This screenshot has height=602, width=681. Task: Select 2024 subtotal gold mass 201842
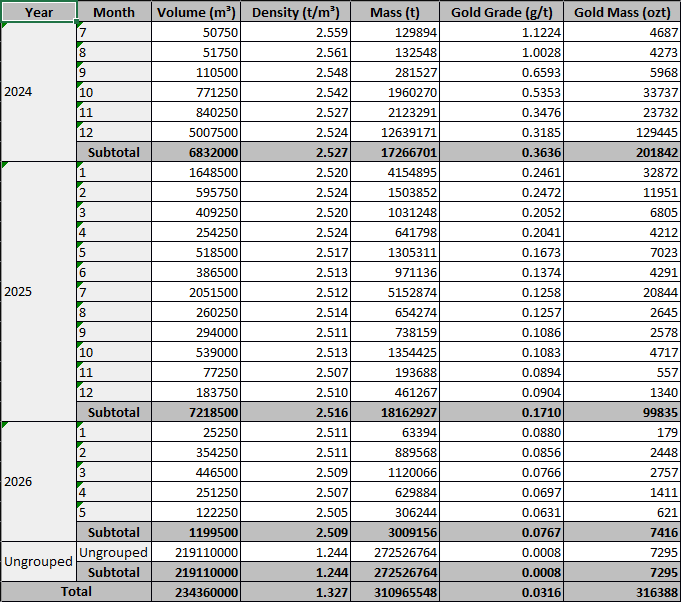coord(622,152)
